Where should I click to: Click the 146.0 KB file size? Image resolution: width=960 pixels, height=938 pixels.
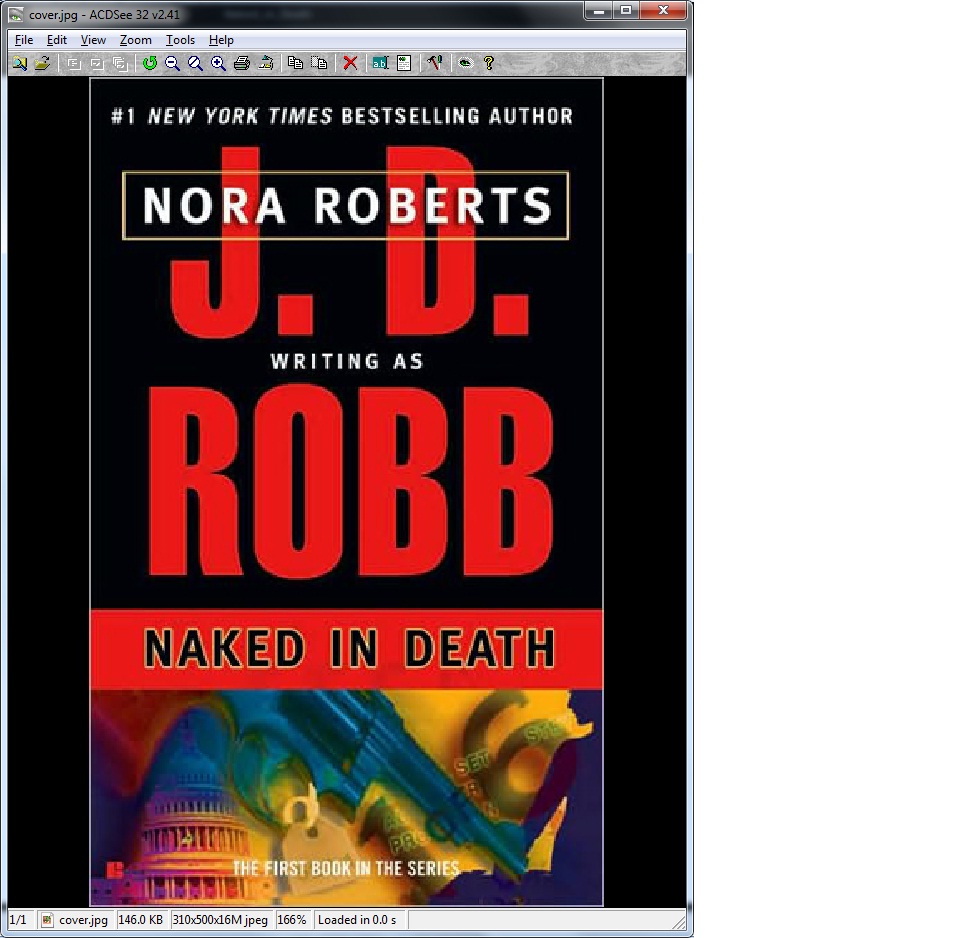click(x=141, y=920)
